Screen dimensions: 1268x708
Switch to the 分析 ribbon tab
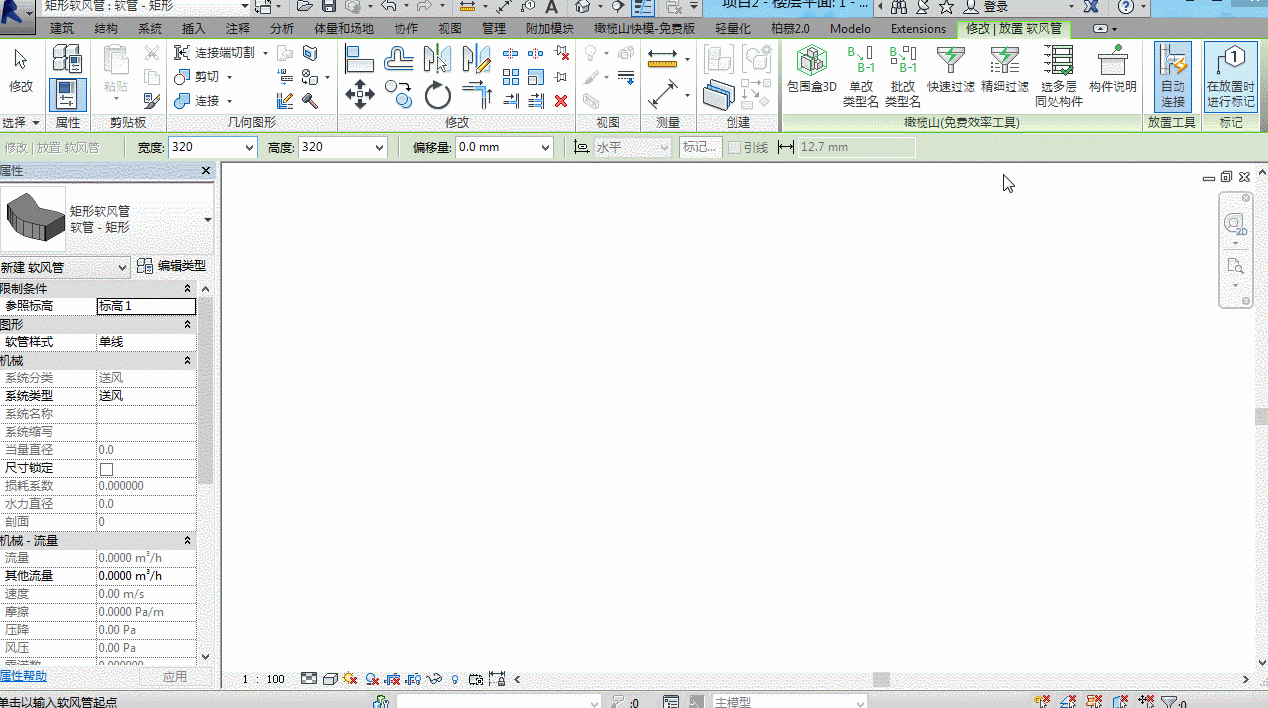282,29
